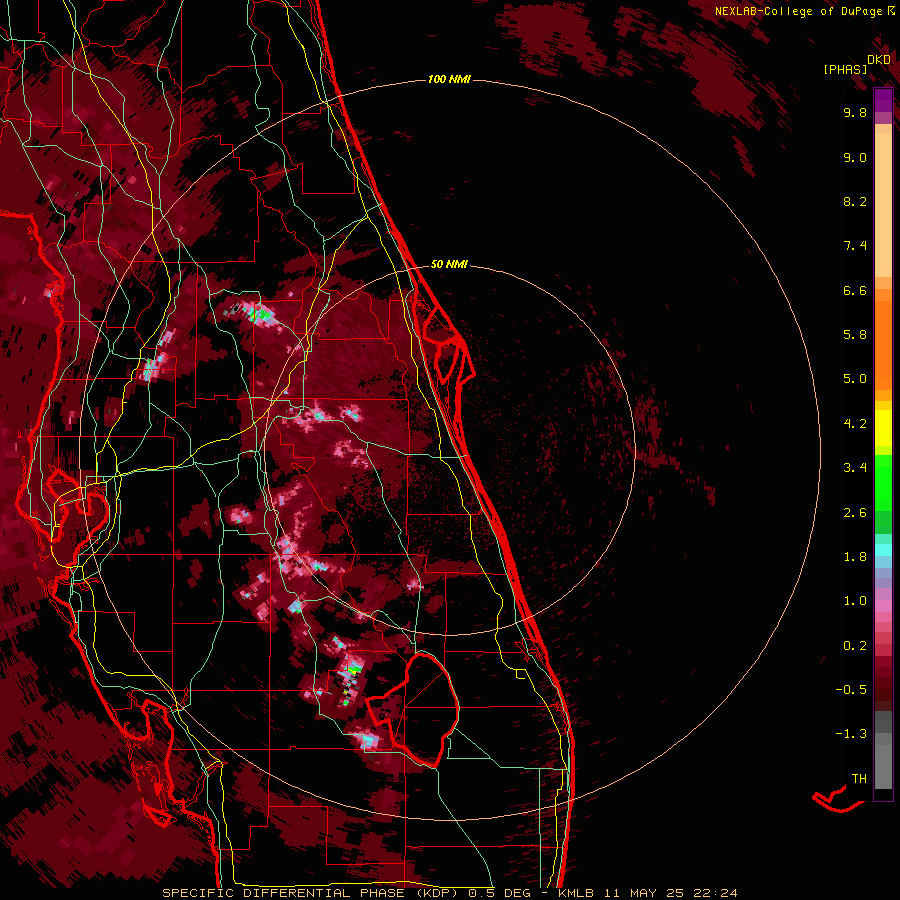Click the 22:24 timestamp

[x=715, y=893]
